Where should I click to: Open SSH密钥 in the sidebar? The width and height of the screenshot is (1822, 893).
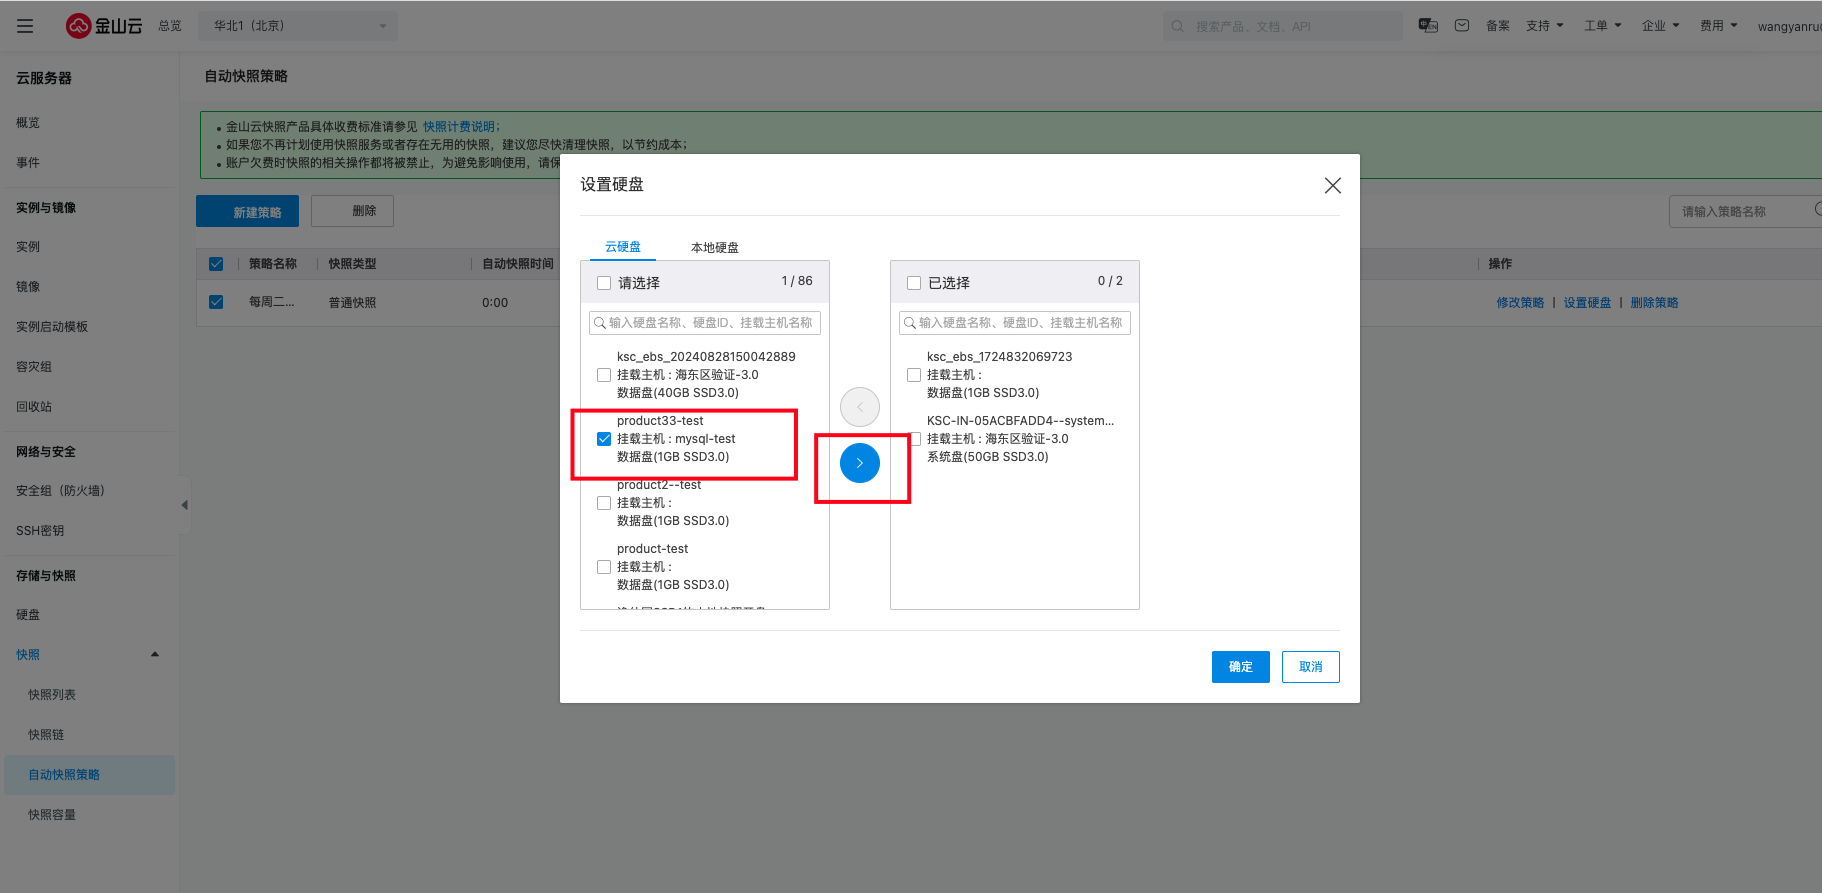(x=40, y=531)
